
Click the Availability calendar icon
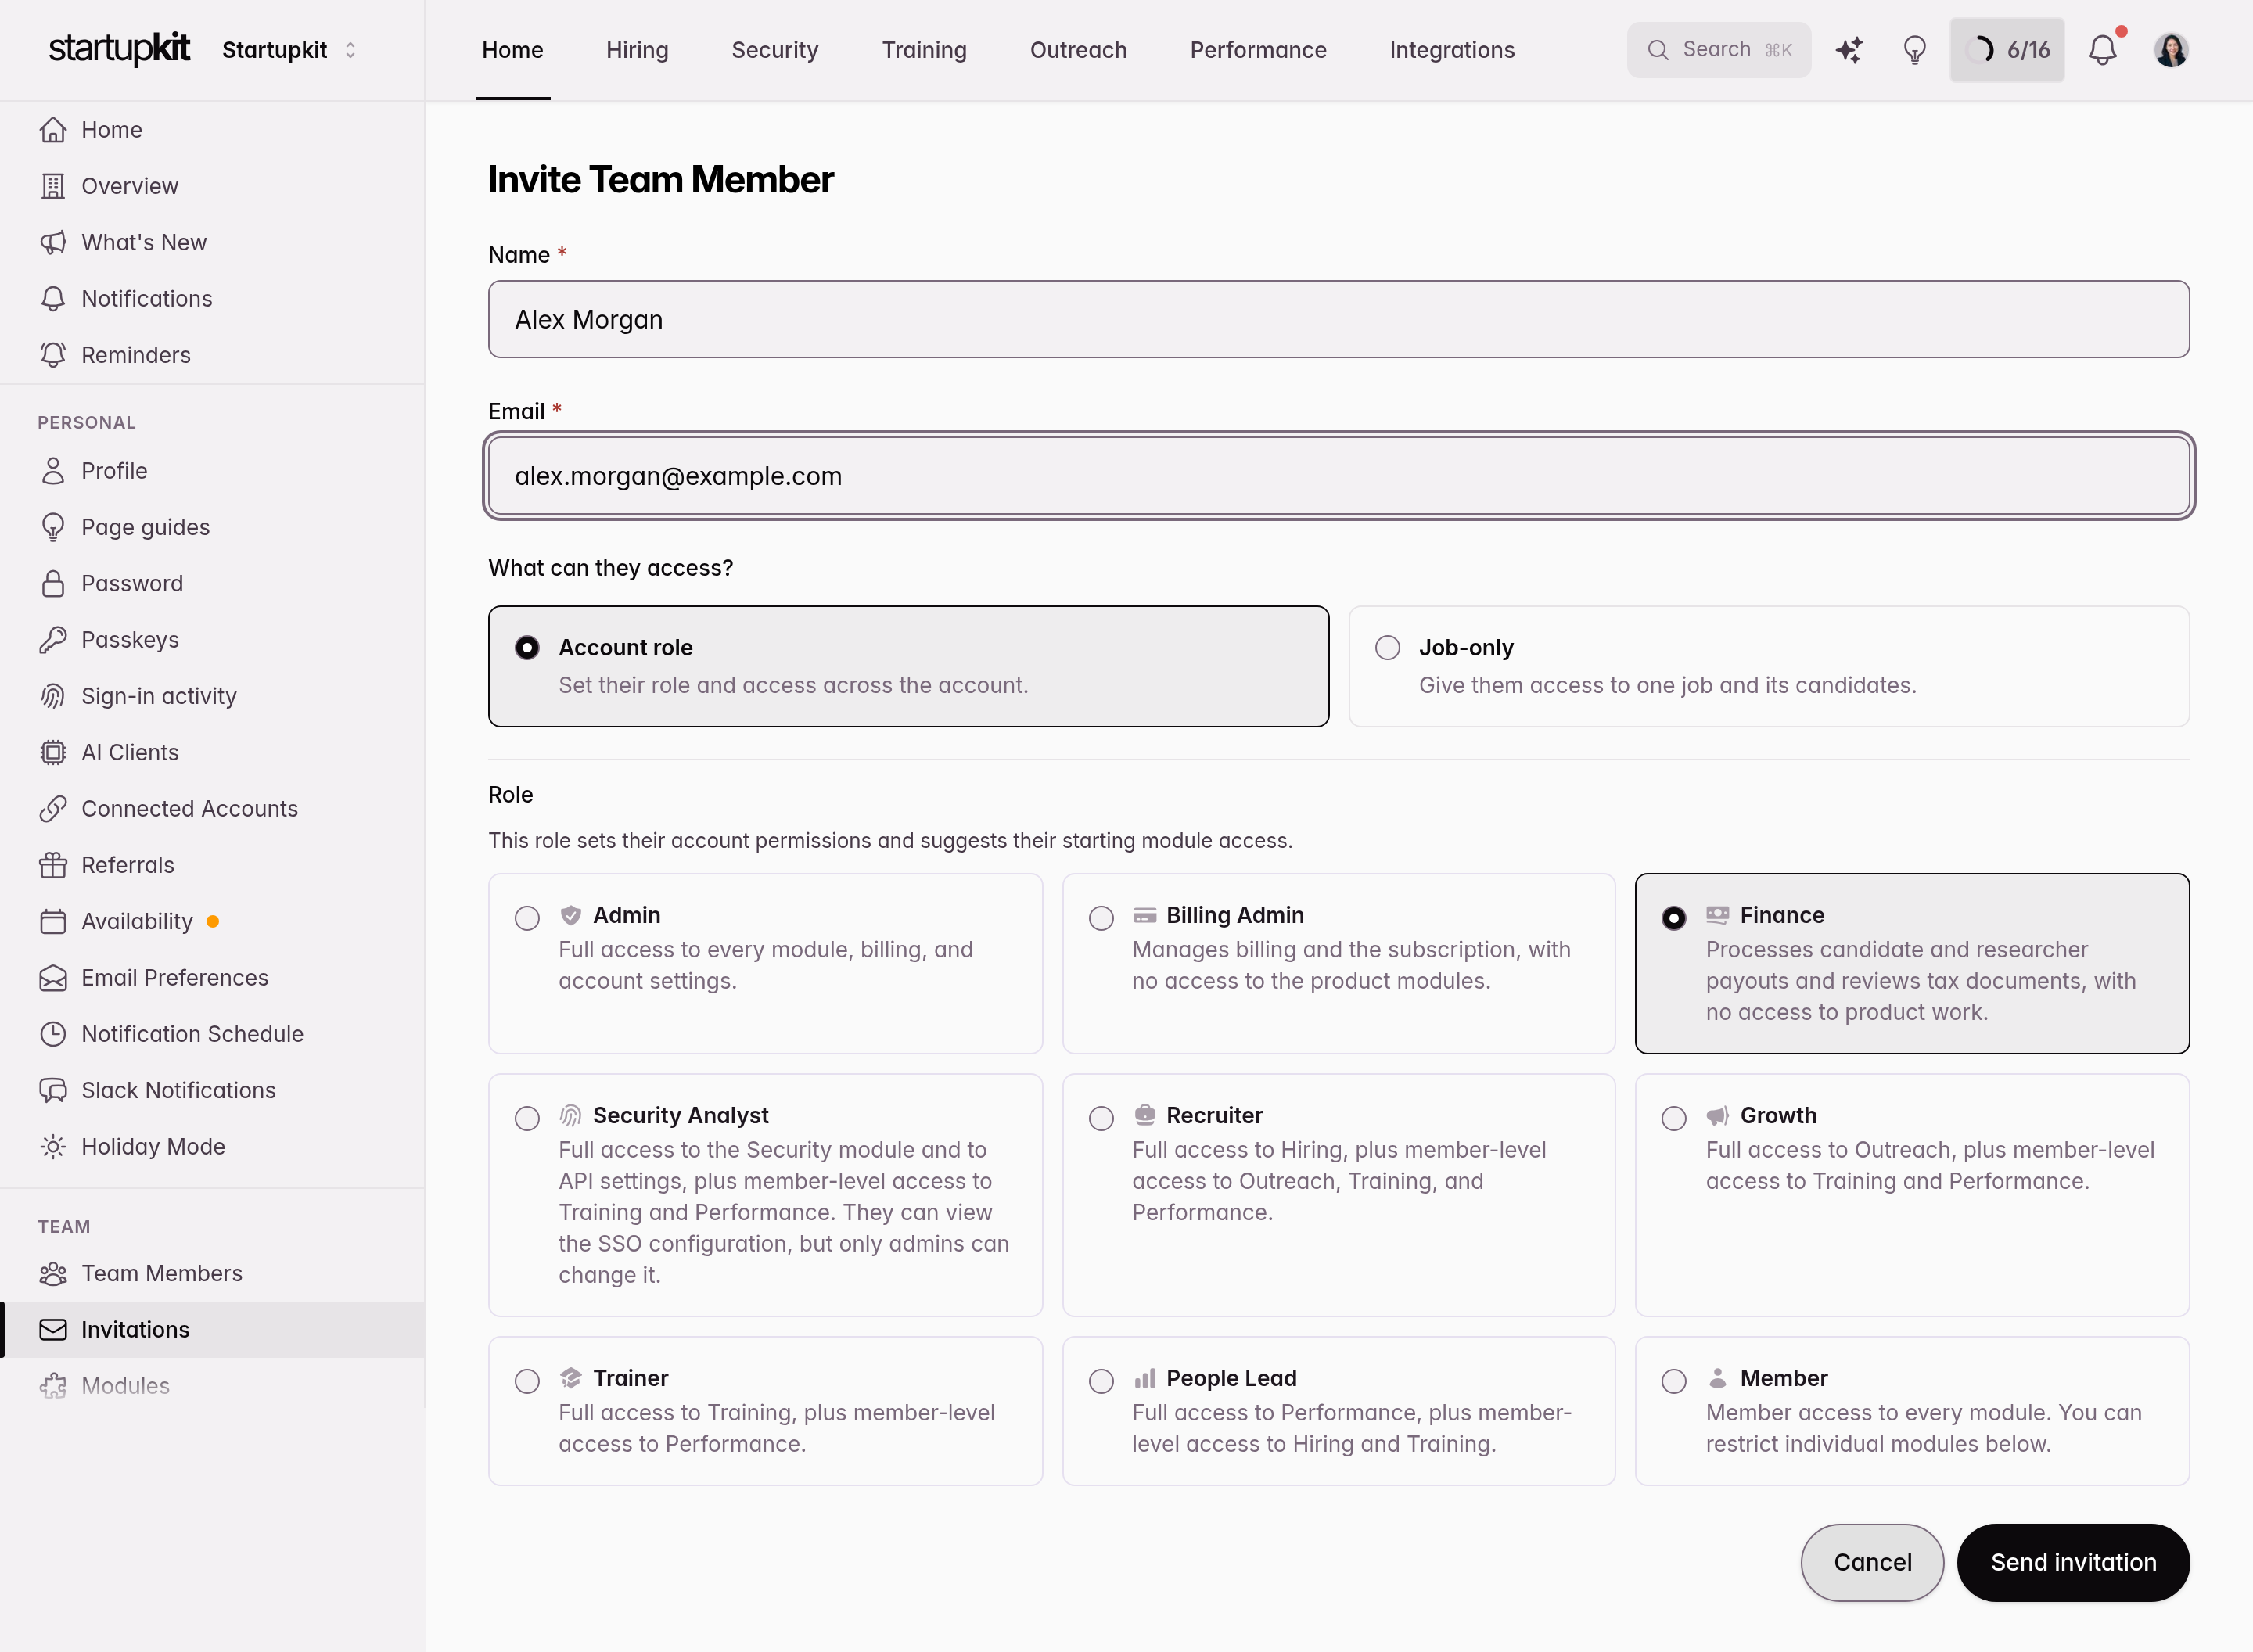coord(53,921)
